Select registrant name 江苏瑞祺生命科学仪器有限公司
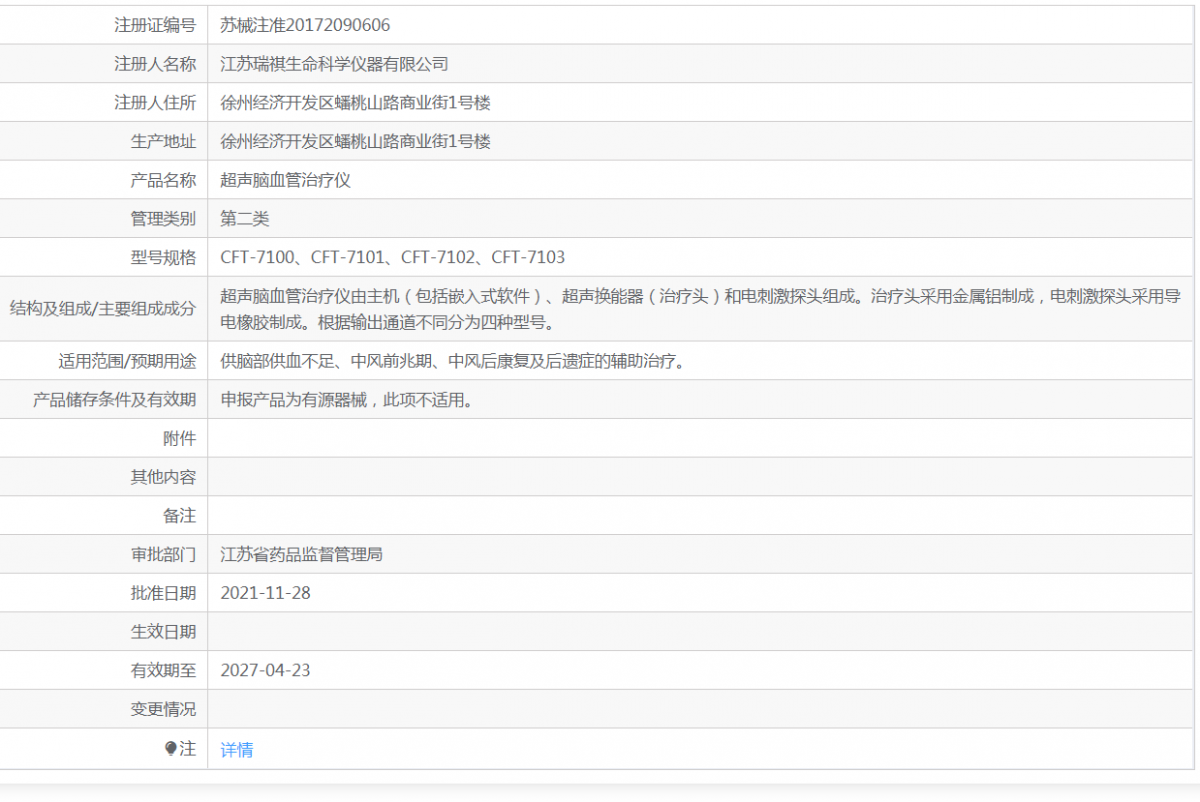Screen dimensions: 1200x802 click(334, 64)
